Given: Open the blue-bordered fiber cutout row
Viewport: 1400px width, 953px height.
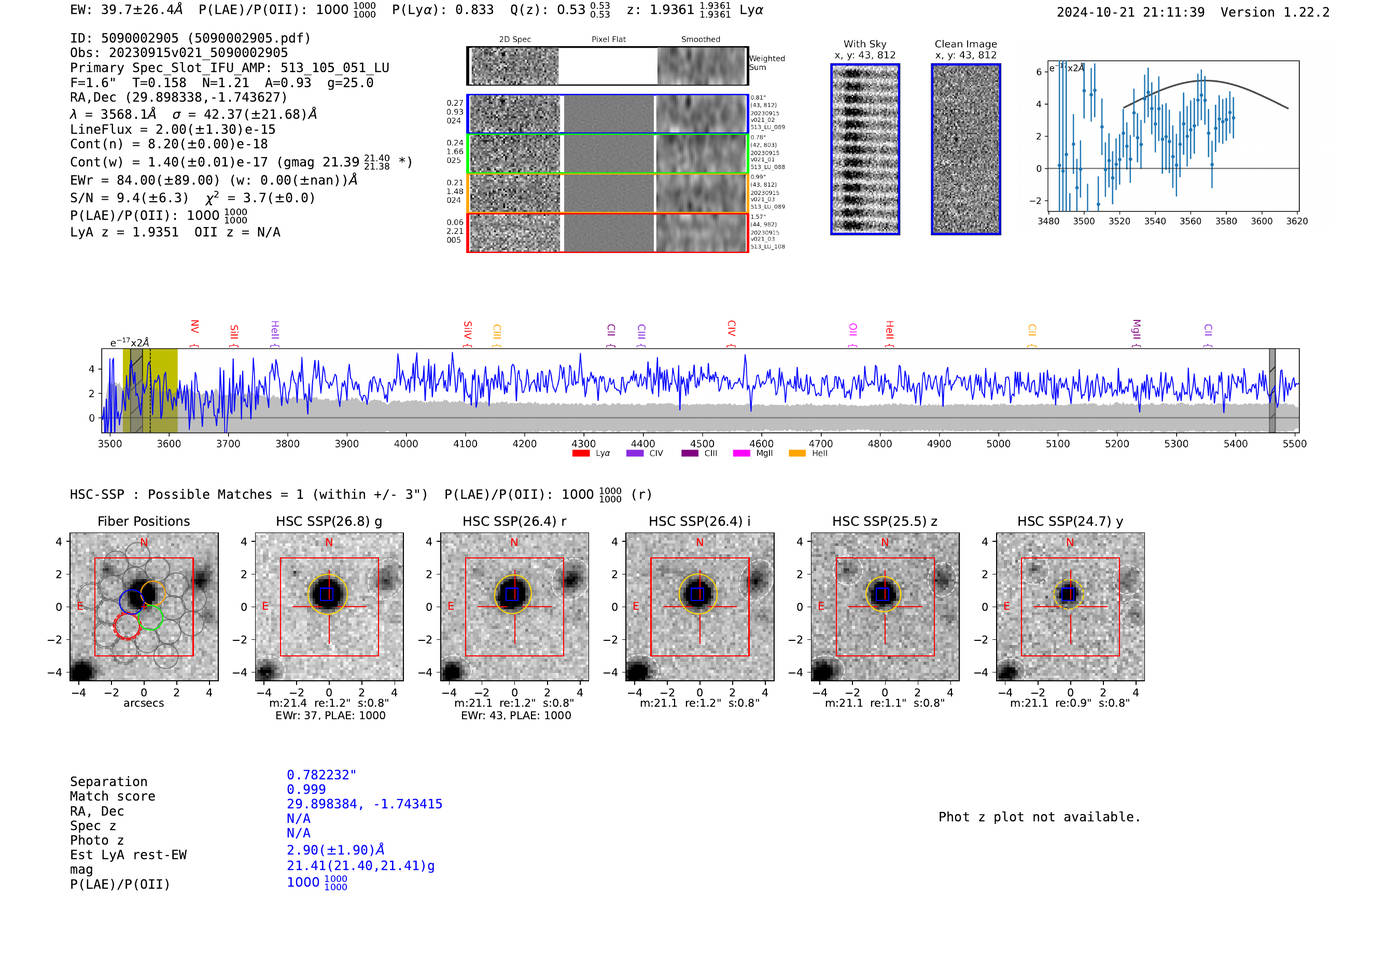Looking at the screenshot, I should point(607,114).
